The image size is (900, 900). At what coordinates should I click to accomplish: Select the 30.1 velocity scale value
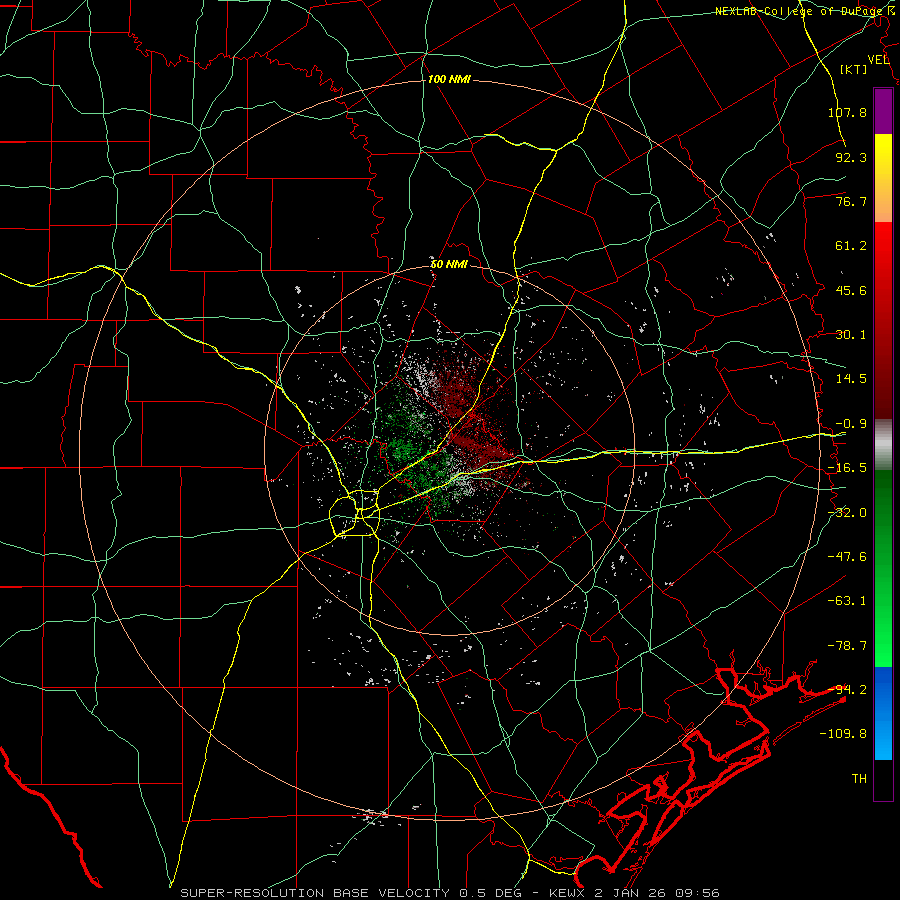click(851, 335)
